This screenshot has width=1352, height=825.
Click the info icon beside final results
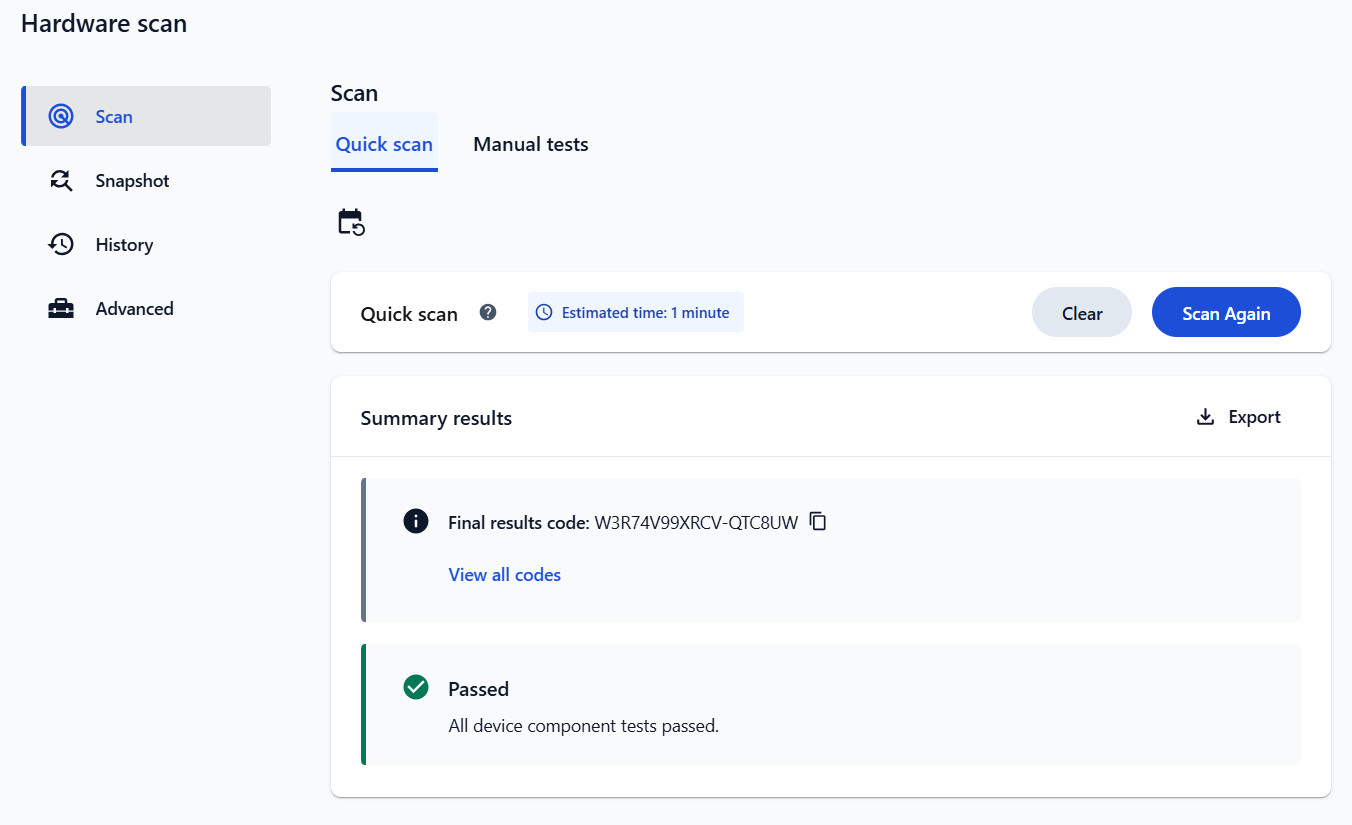click(416, 521)
